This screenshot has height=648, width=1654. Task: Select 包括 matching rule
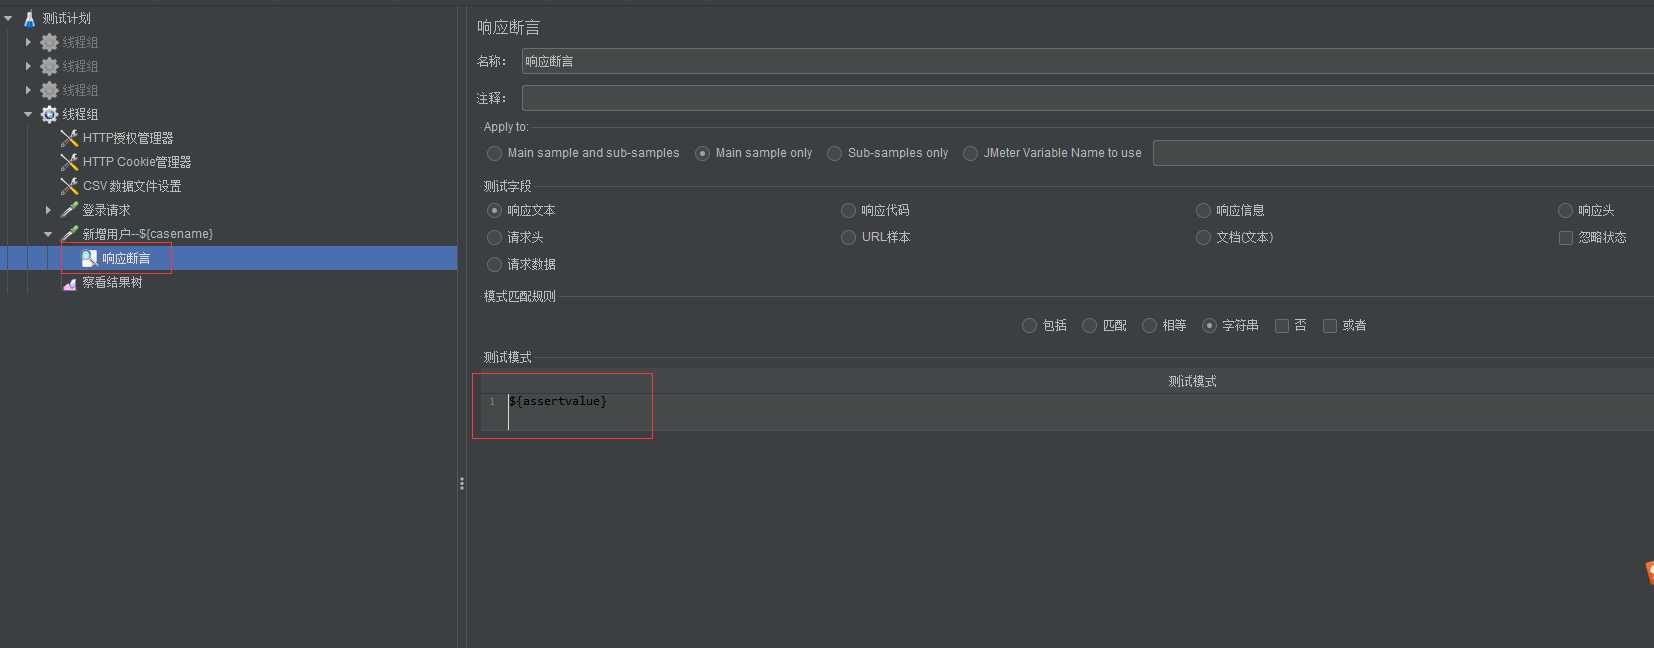[1029, 325]
